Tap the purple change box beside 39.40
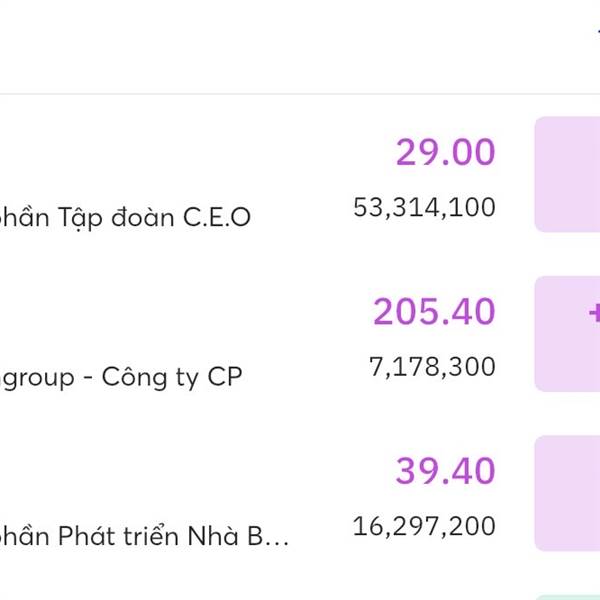The image size is (600, 600). (x=567, y=493)
